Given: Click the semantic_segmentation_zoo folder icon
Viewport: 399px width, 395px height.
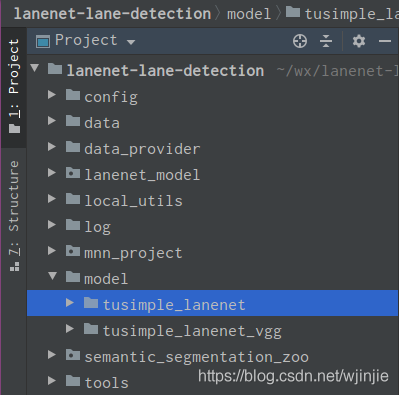Looking at the screenshot, I should pyautogui.click(x=73, y=355).
